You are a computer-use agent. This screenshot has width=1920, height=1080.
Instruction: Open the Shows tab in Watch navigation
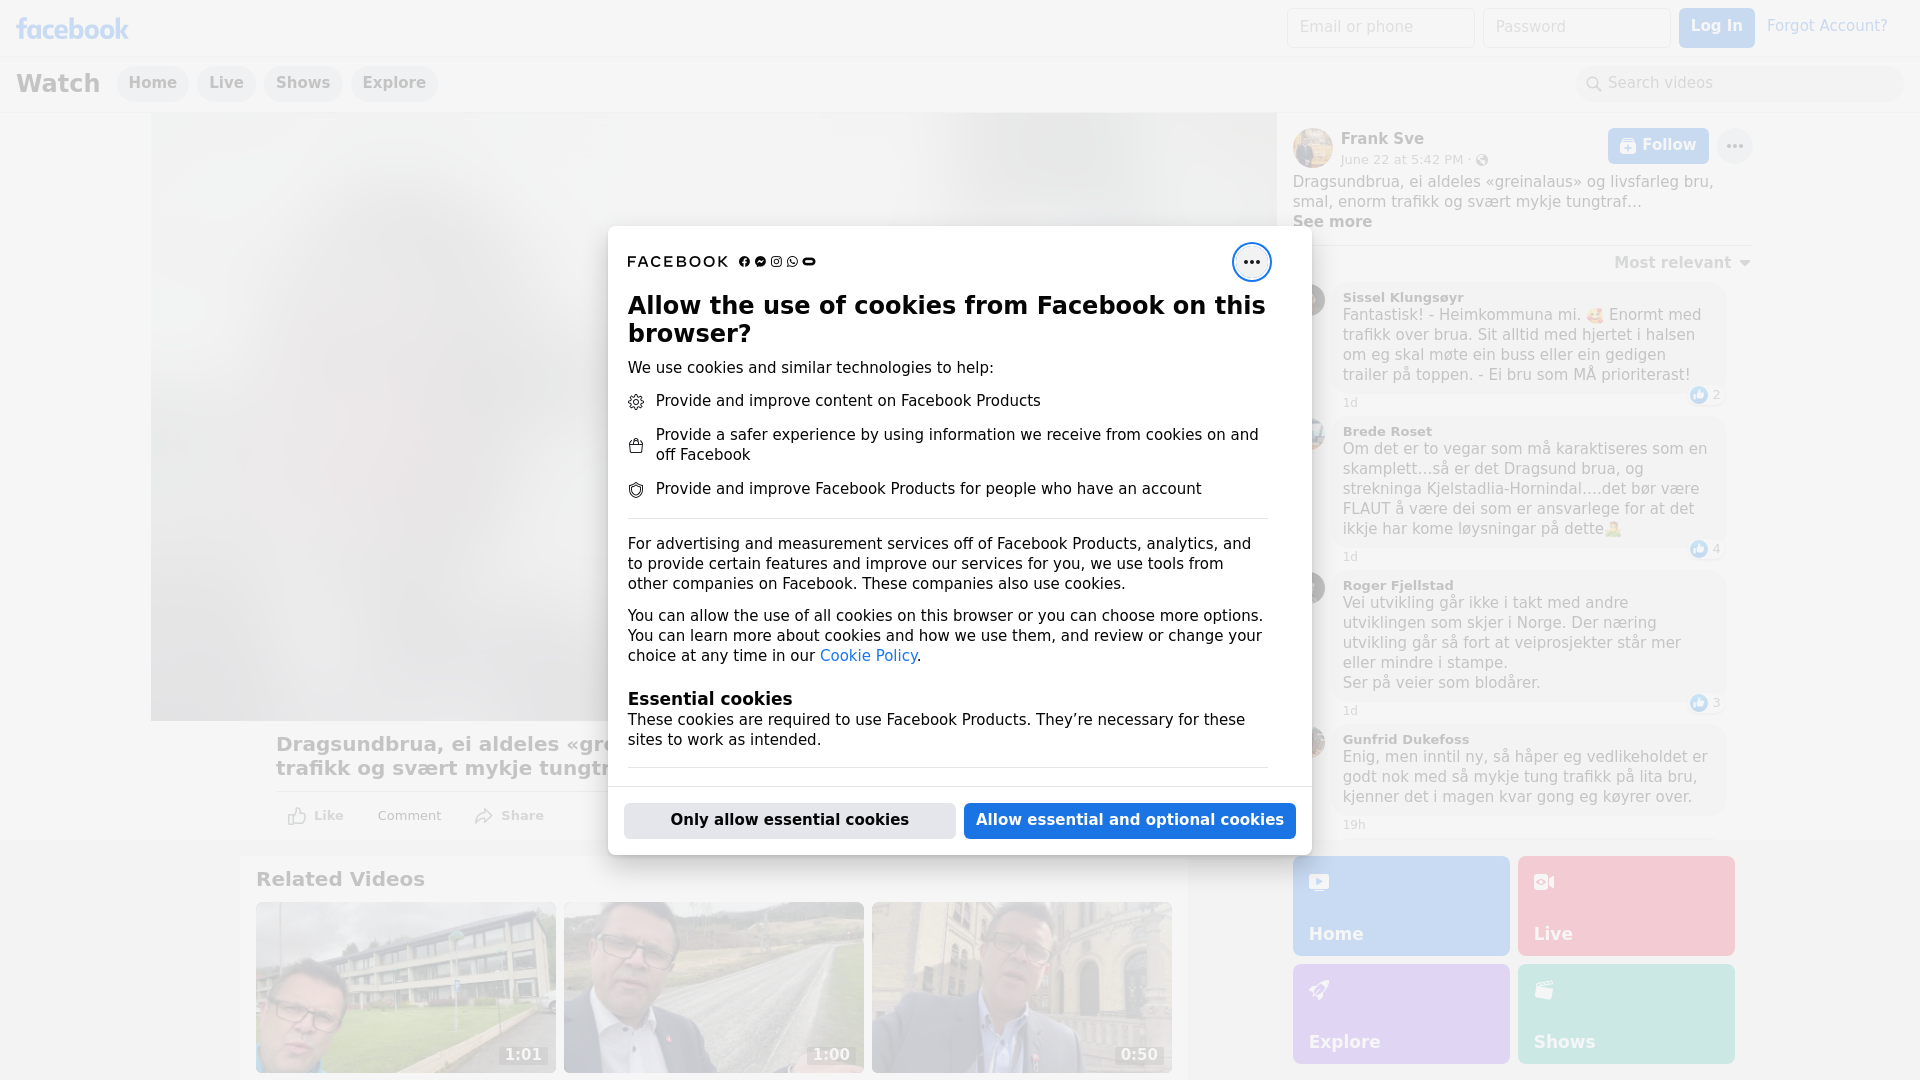coord(303,84)
